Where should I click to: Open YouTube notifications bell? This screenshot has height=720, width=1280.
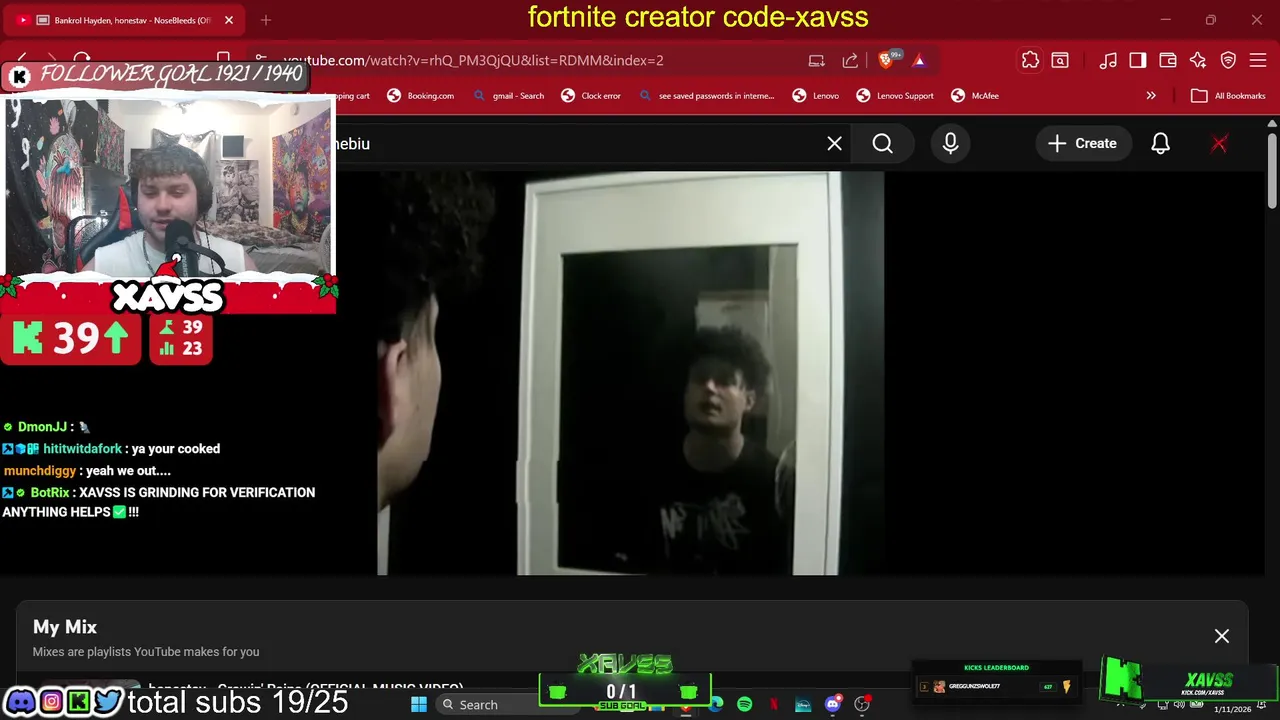(1160, 144)
